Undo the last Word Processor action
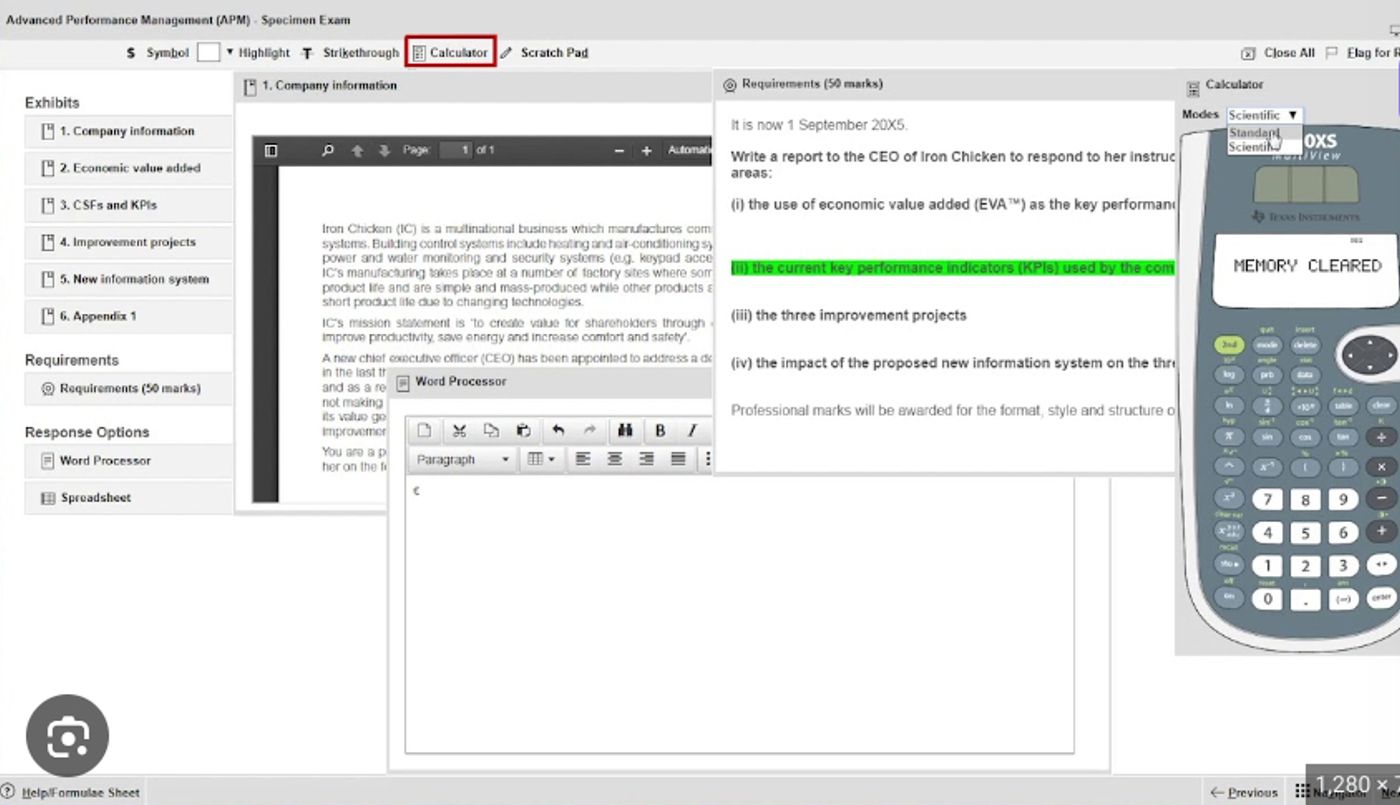 coord(558,430)
